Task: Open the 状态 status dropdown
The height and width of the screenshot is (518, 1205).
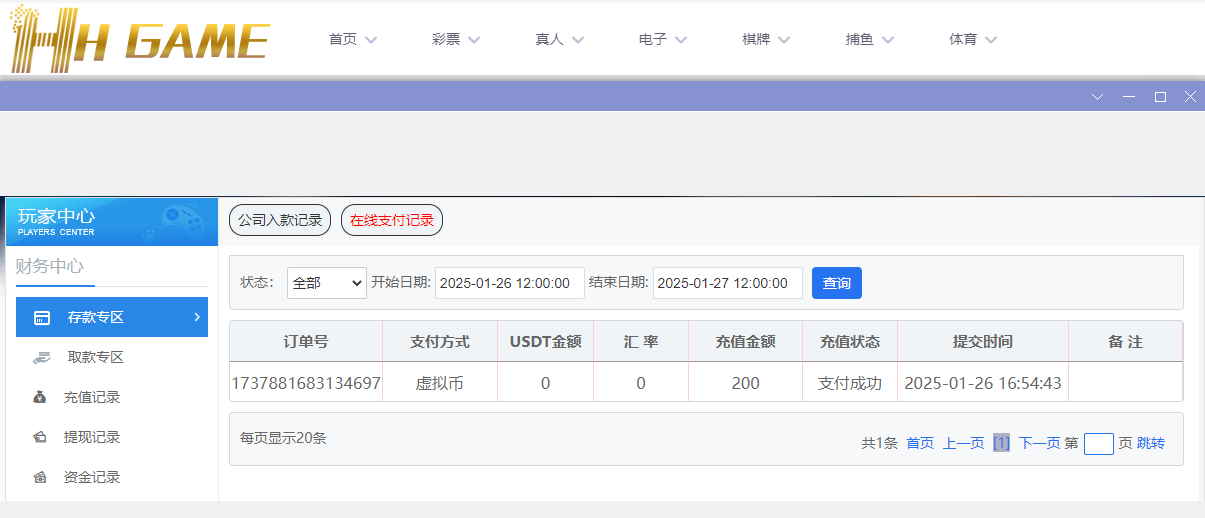Action: pos(327,283)
